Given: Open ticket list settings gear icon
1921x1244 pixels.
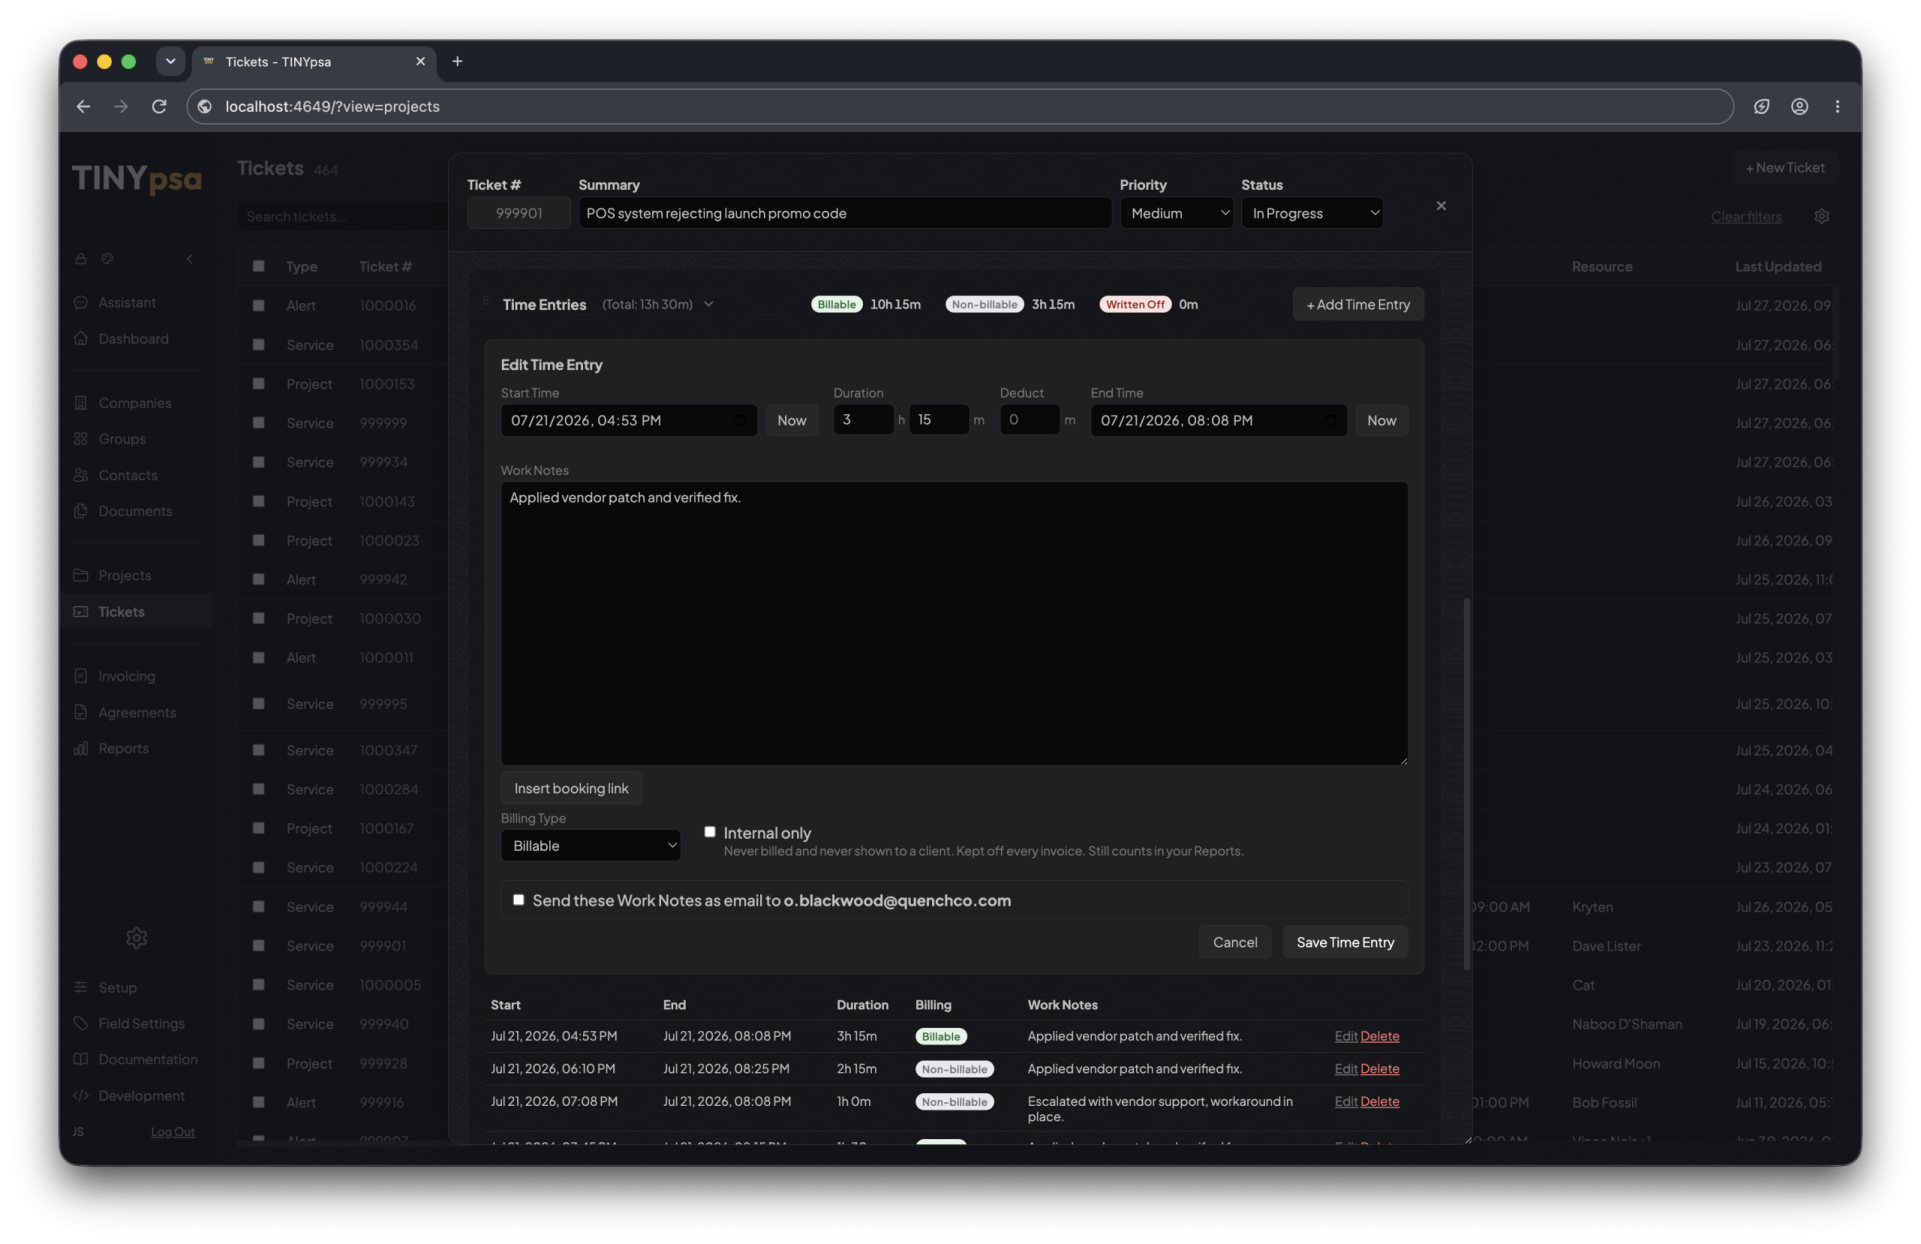Looking at the screenshot, I should click(x=1822, y=216).
